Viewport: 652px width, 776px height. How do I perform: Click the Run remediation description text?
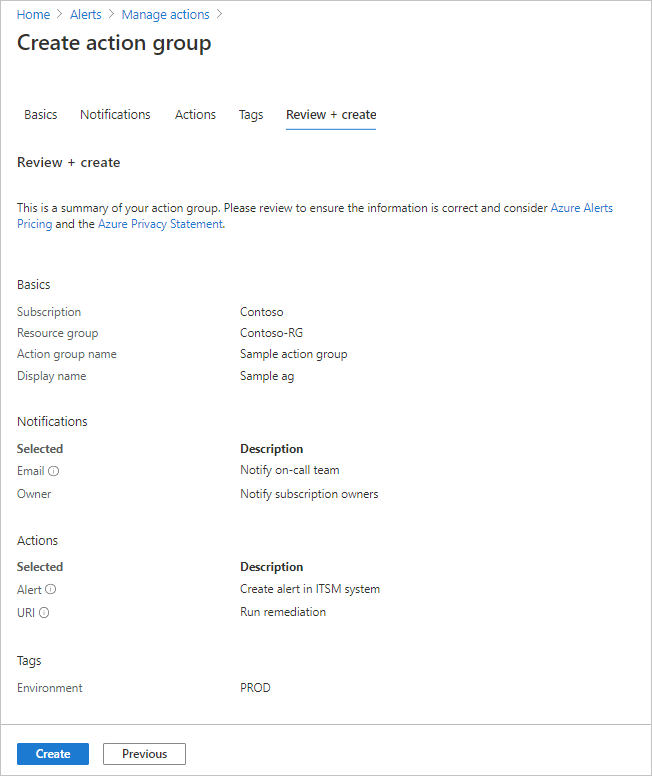point(283,612)
